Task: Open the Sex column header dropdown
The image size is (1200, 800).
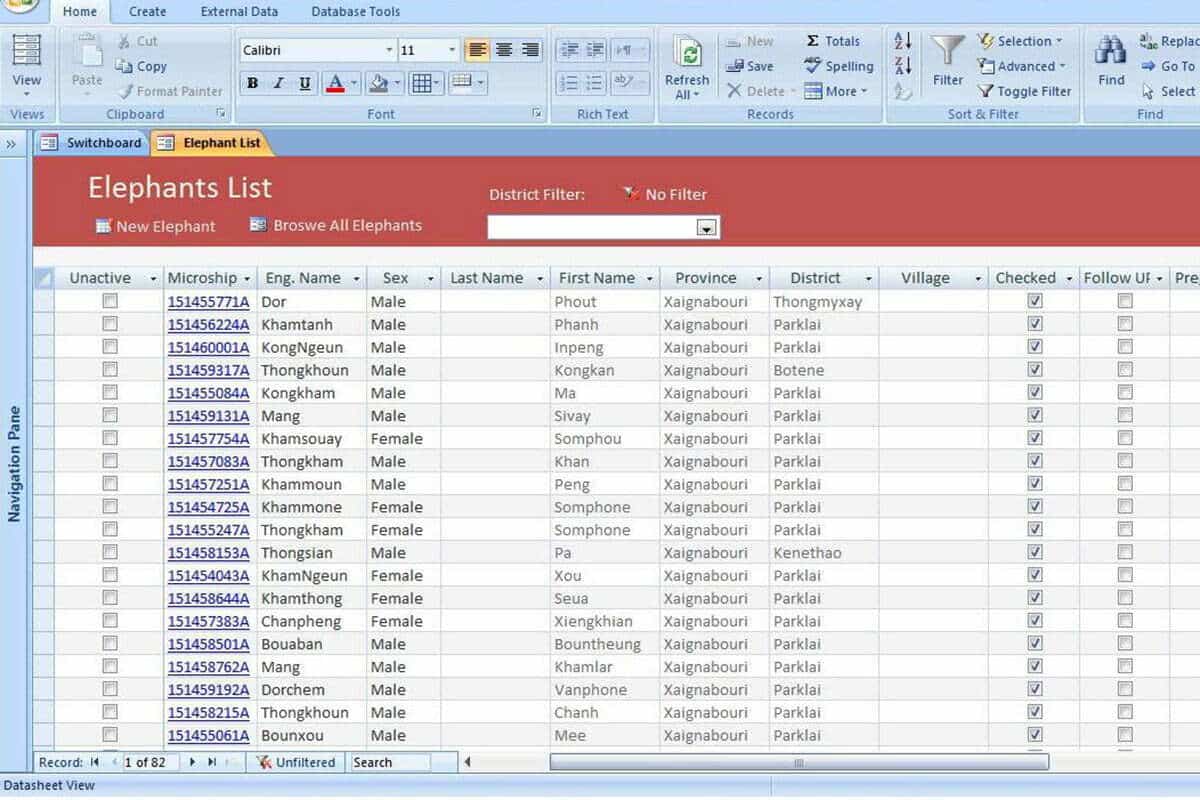Action: coord(430,279)
